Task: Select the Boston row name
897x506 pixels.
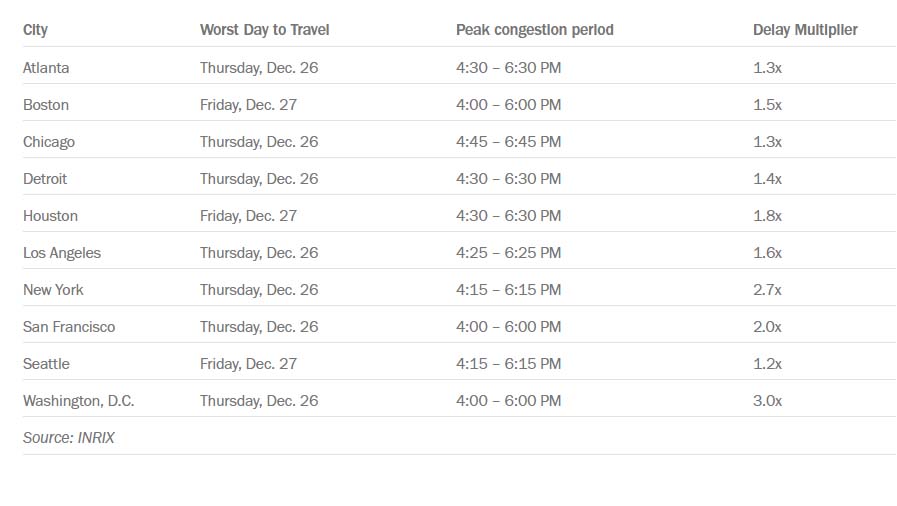Action: coord(46,105)
